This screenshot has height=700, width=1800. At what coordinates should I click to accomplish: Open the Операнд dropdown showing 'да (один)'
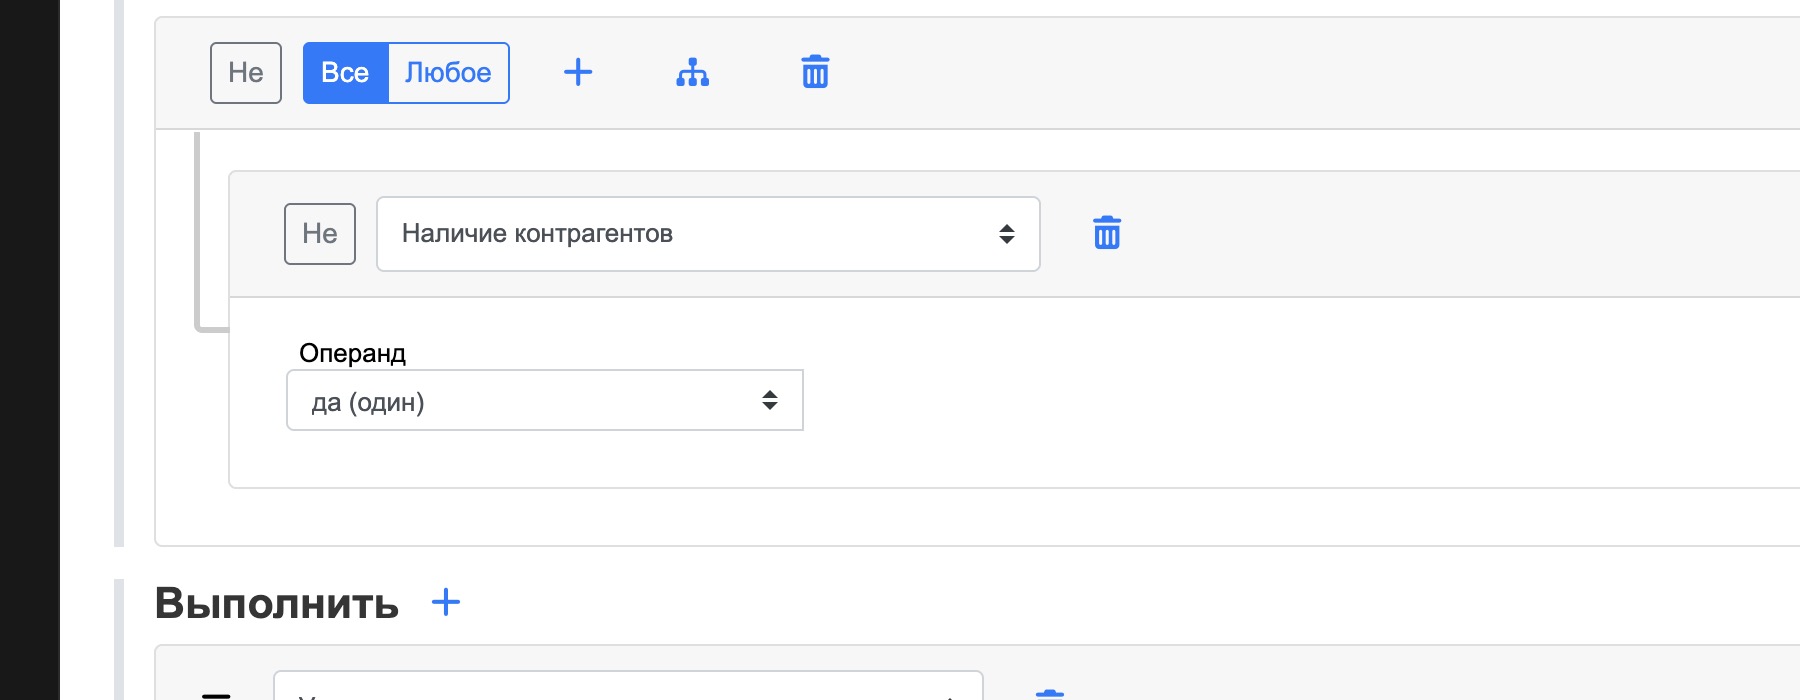pyautogui.click(x=545, y=401)
